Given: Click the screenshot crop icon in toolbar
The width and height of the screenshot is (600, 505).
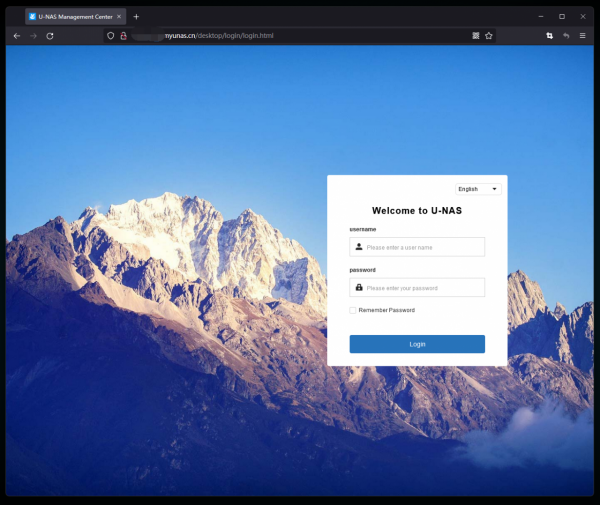Looking at the screenshot, I should click(x=550, y=36).
